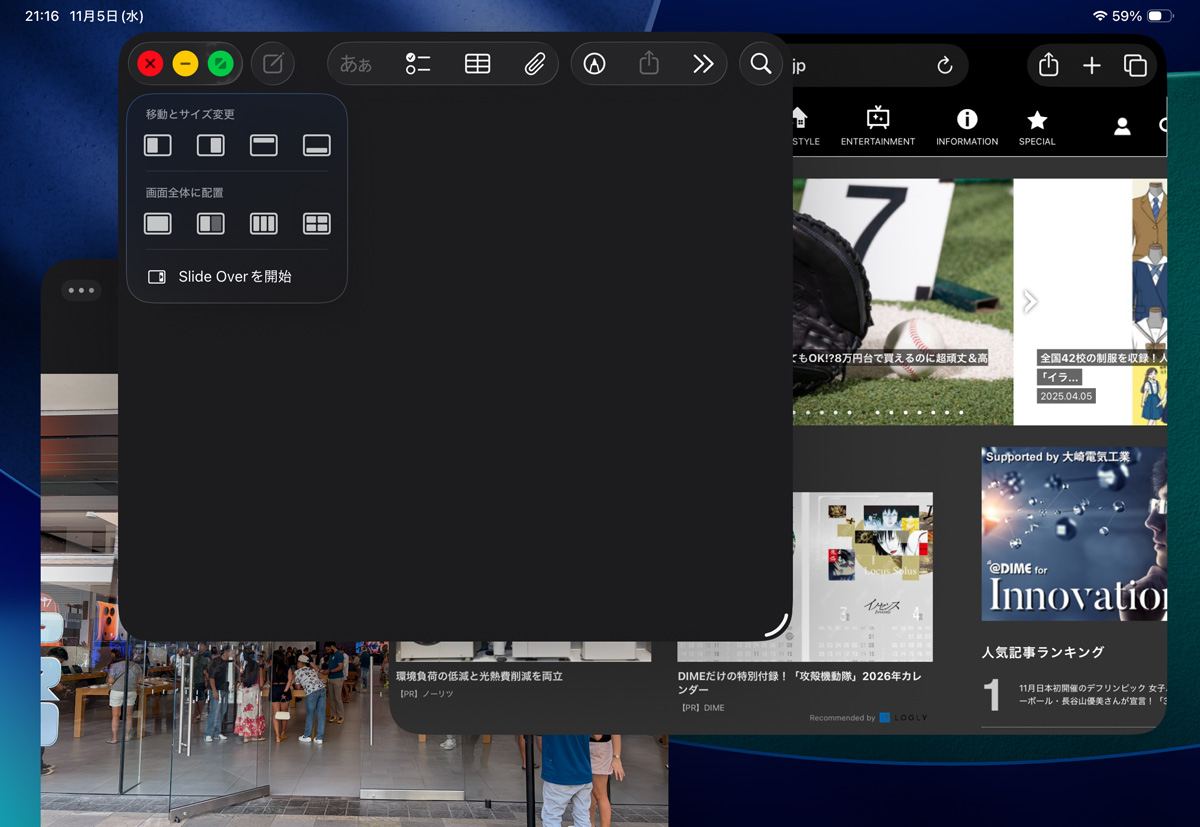
Task: Select Slide Over を開始 menu item
Action: [234, 277]
